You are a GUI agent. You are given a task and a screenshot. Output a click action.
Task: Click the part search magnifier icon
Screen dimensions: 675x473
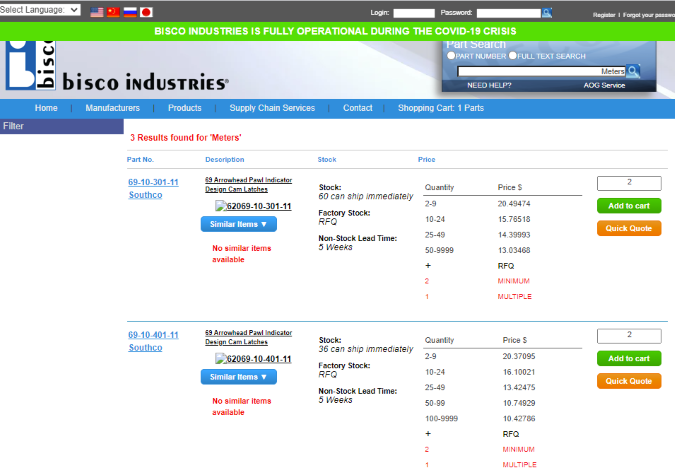click(632, 72)
